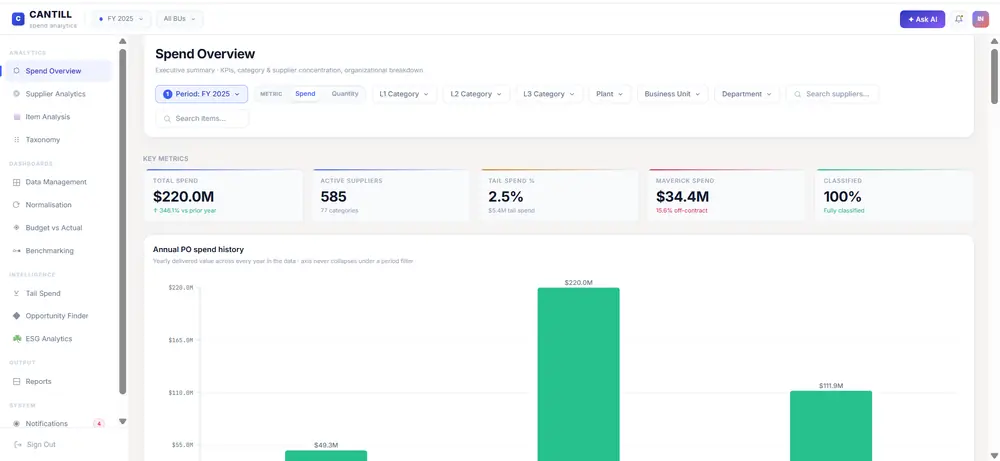
Task: Click the Supplier Analytics sidebar icon
Action: click(x=17, y=94)
